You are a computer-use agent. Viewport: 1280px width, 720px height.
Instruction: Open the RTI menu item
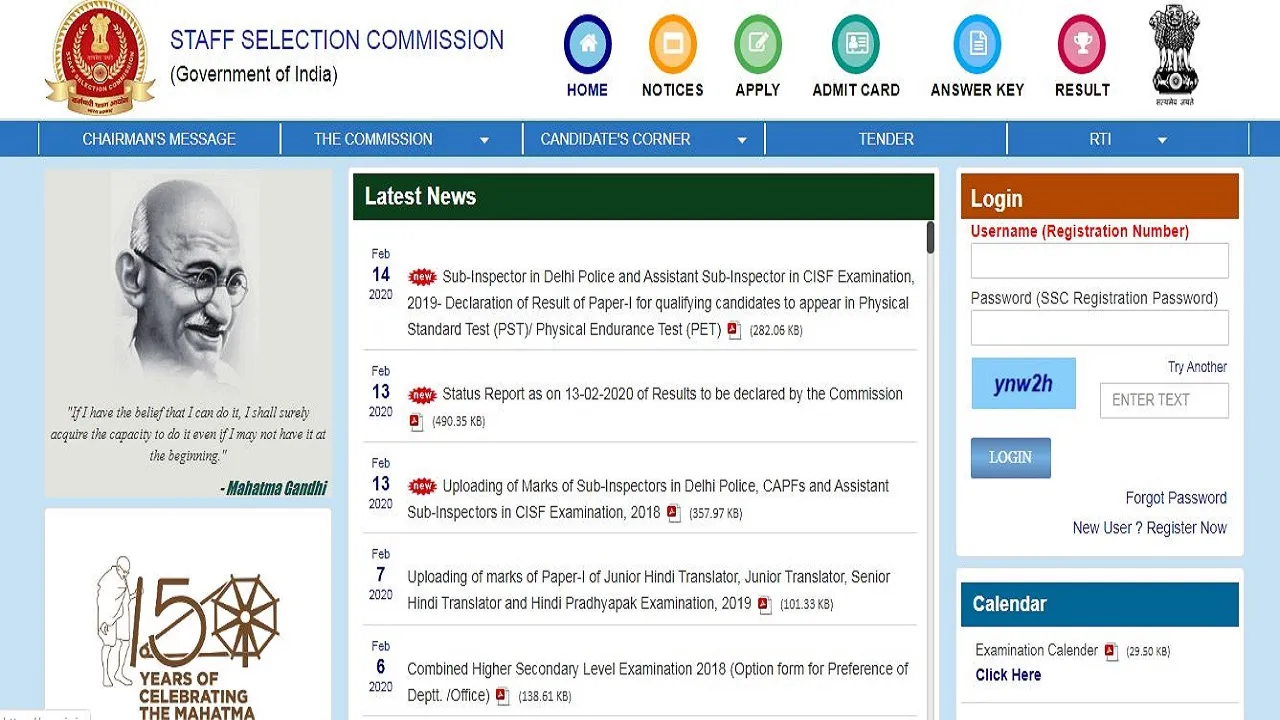(1128, 139)
